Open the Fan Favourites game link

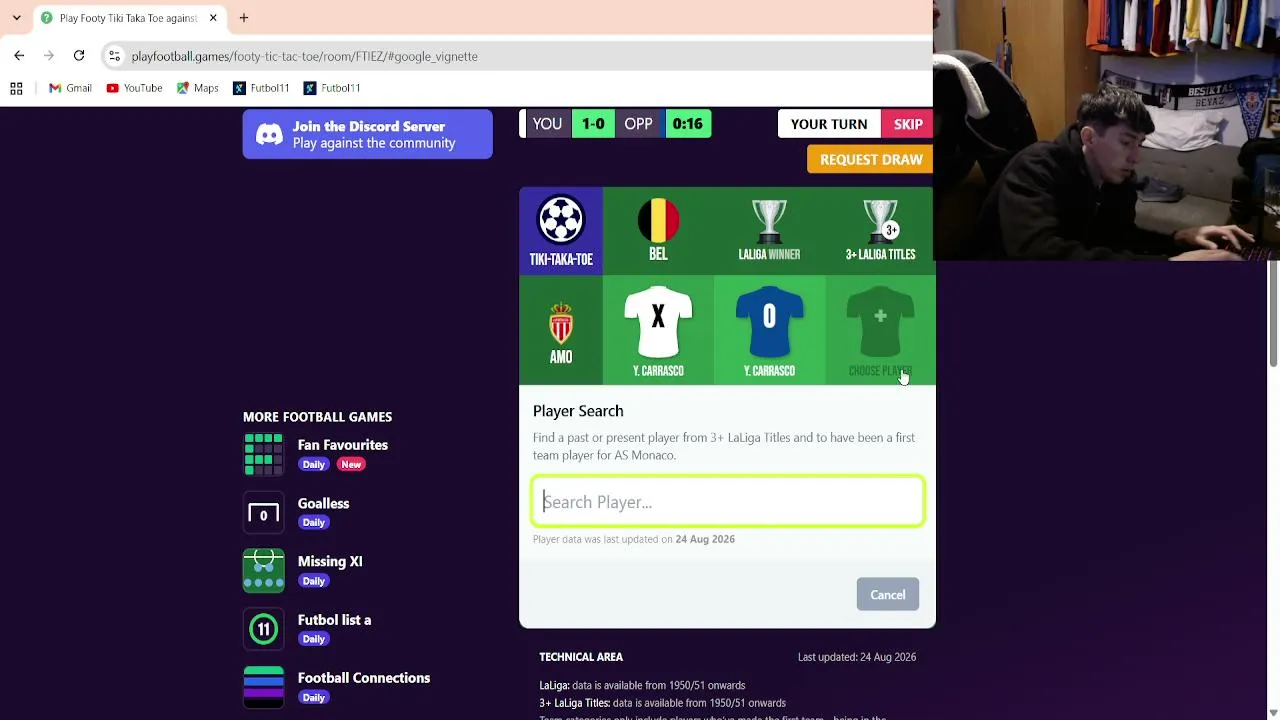click(x=343, y=445)
